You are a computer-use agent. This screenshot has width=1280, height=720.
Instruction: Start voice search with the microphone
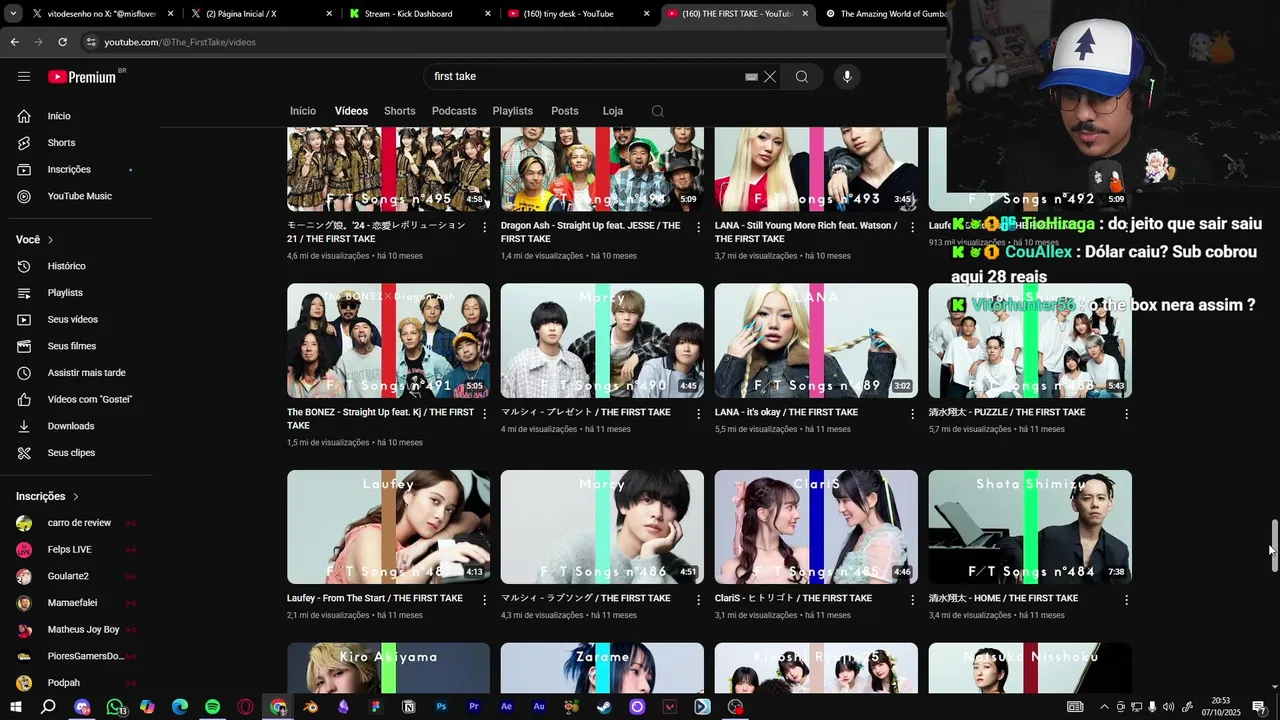tap(847, 77)
